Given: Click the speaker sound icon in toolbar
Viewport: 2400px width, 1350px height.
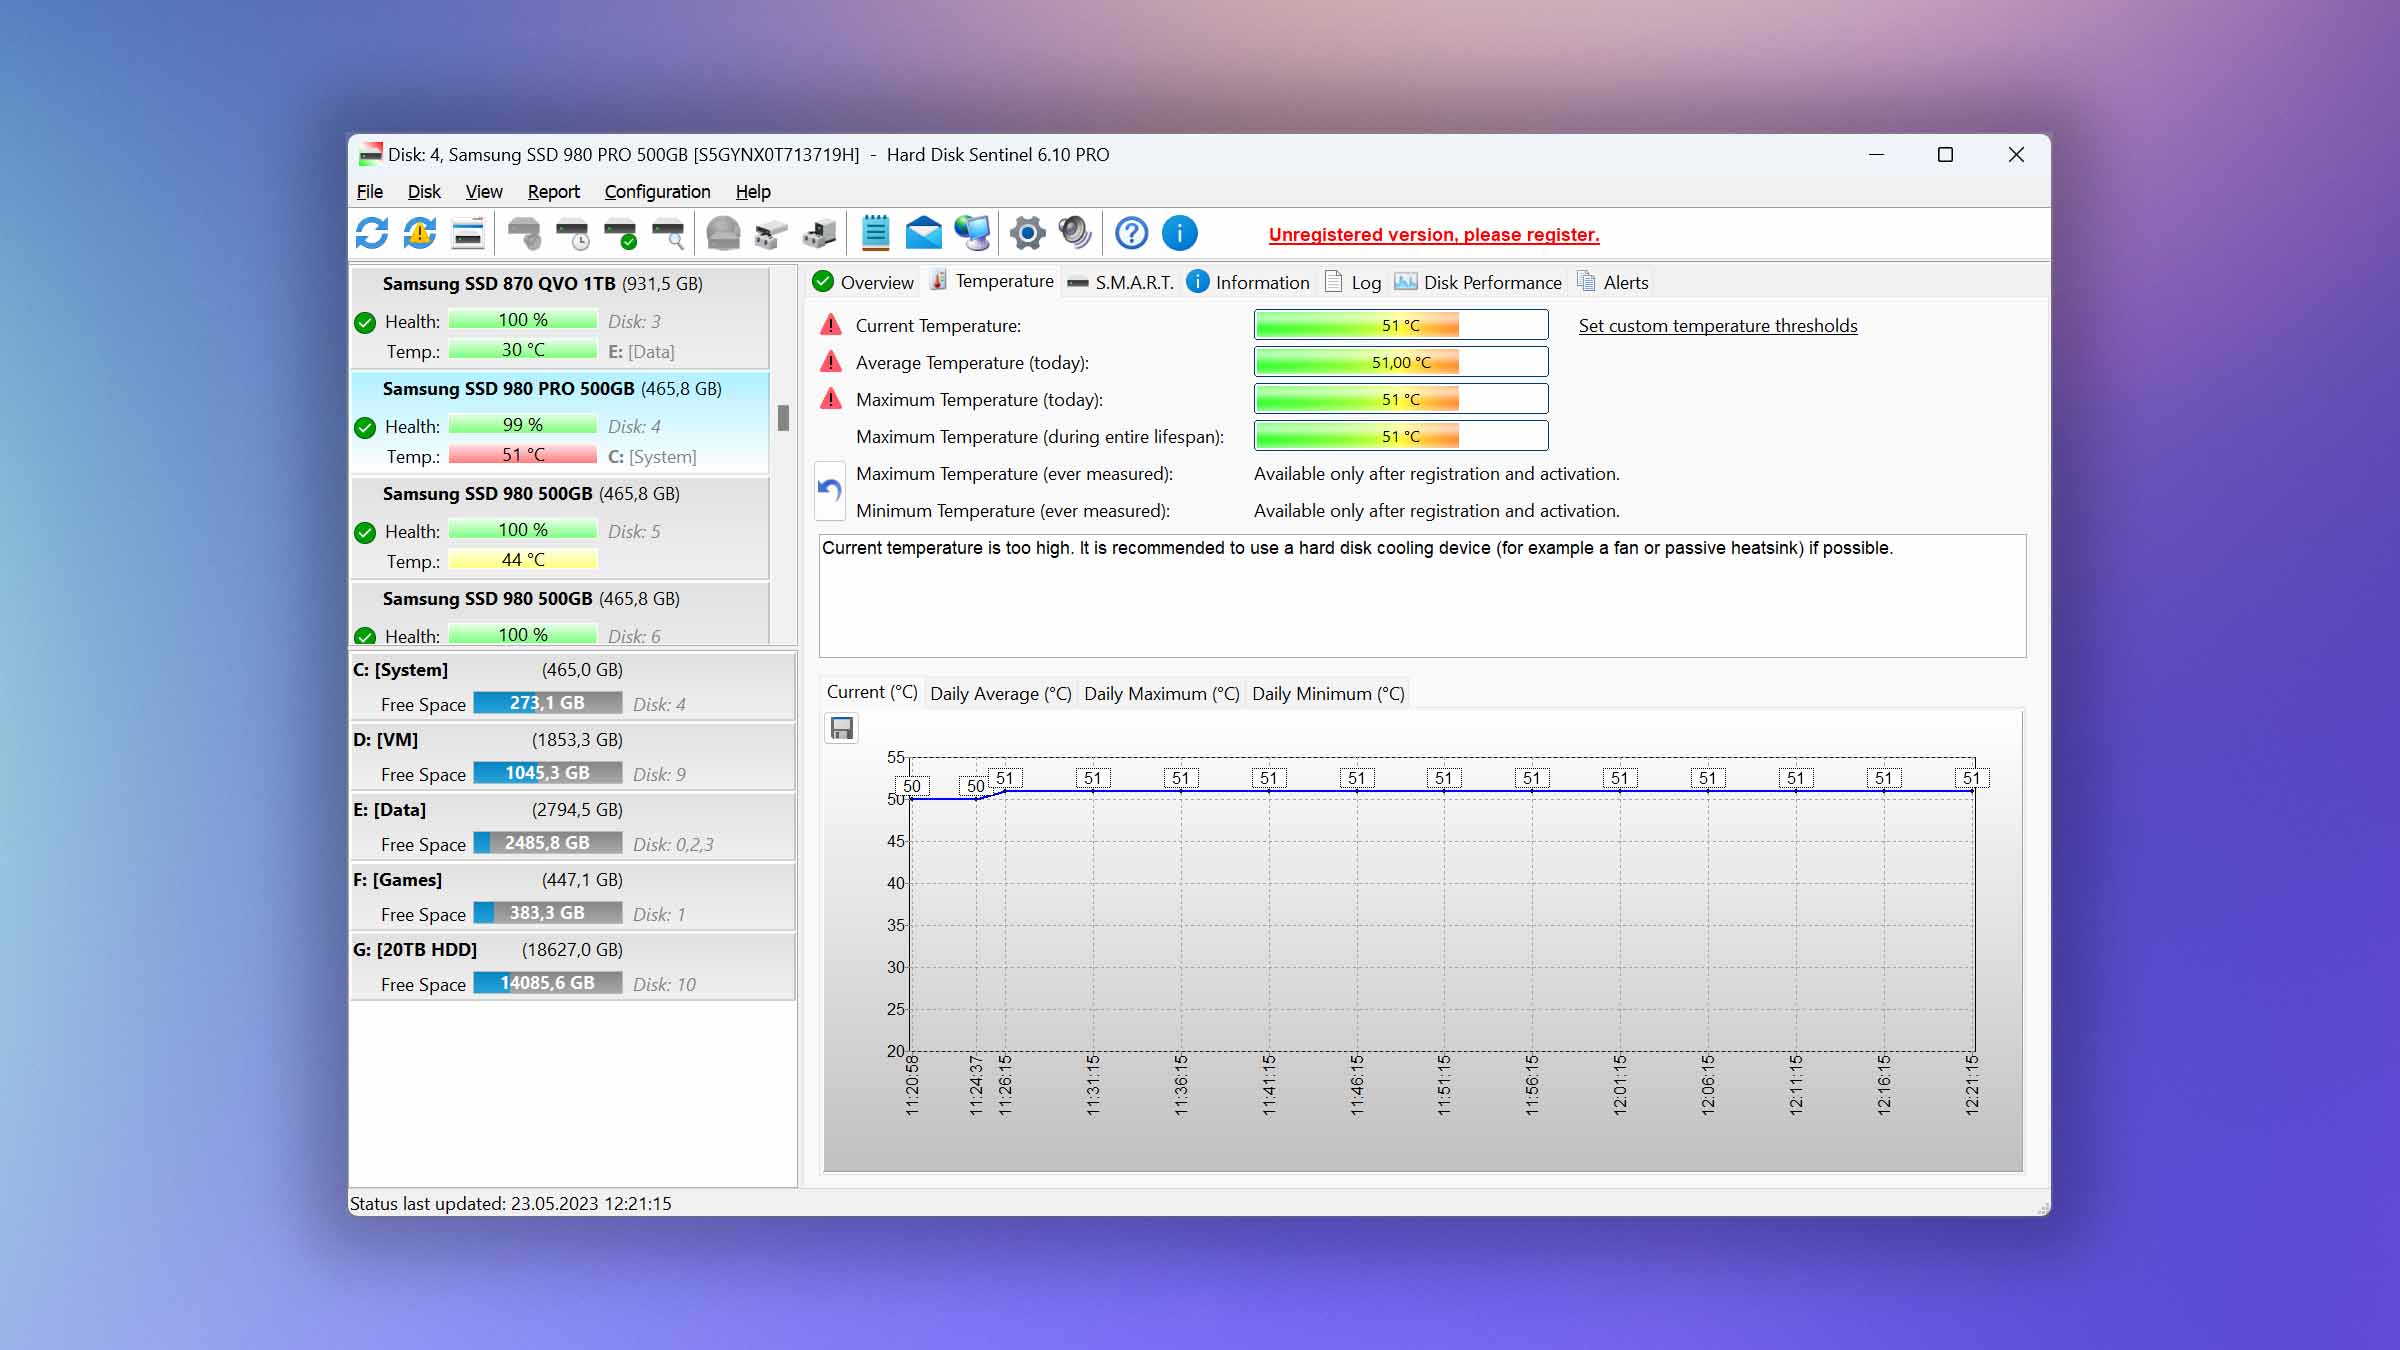Looking at the screenshot, I should [1075, 234].
